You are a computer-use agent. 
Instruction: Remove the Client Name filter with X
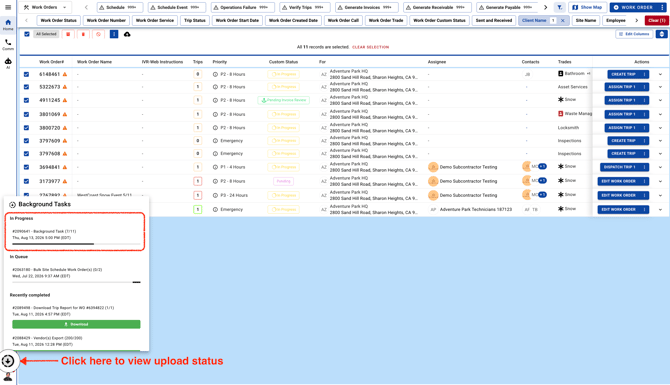(562, 21)
